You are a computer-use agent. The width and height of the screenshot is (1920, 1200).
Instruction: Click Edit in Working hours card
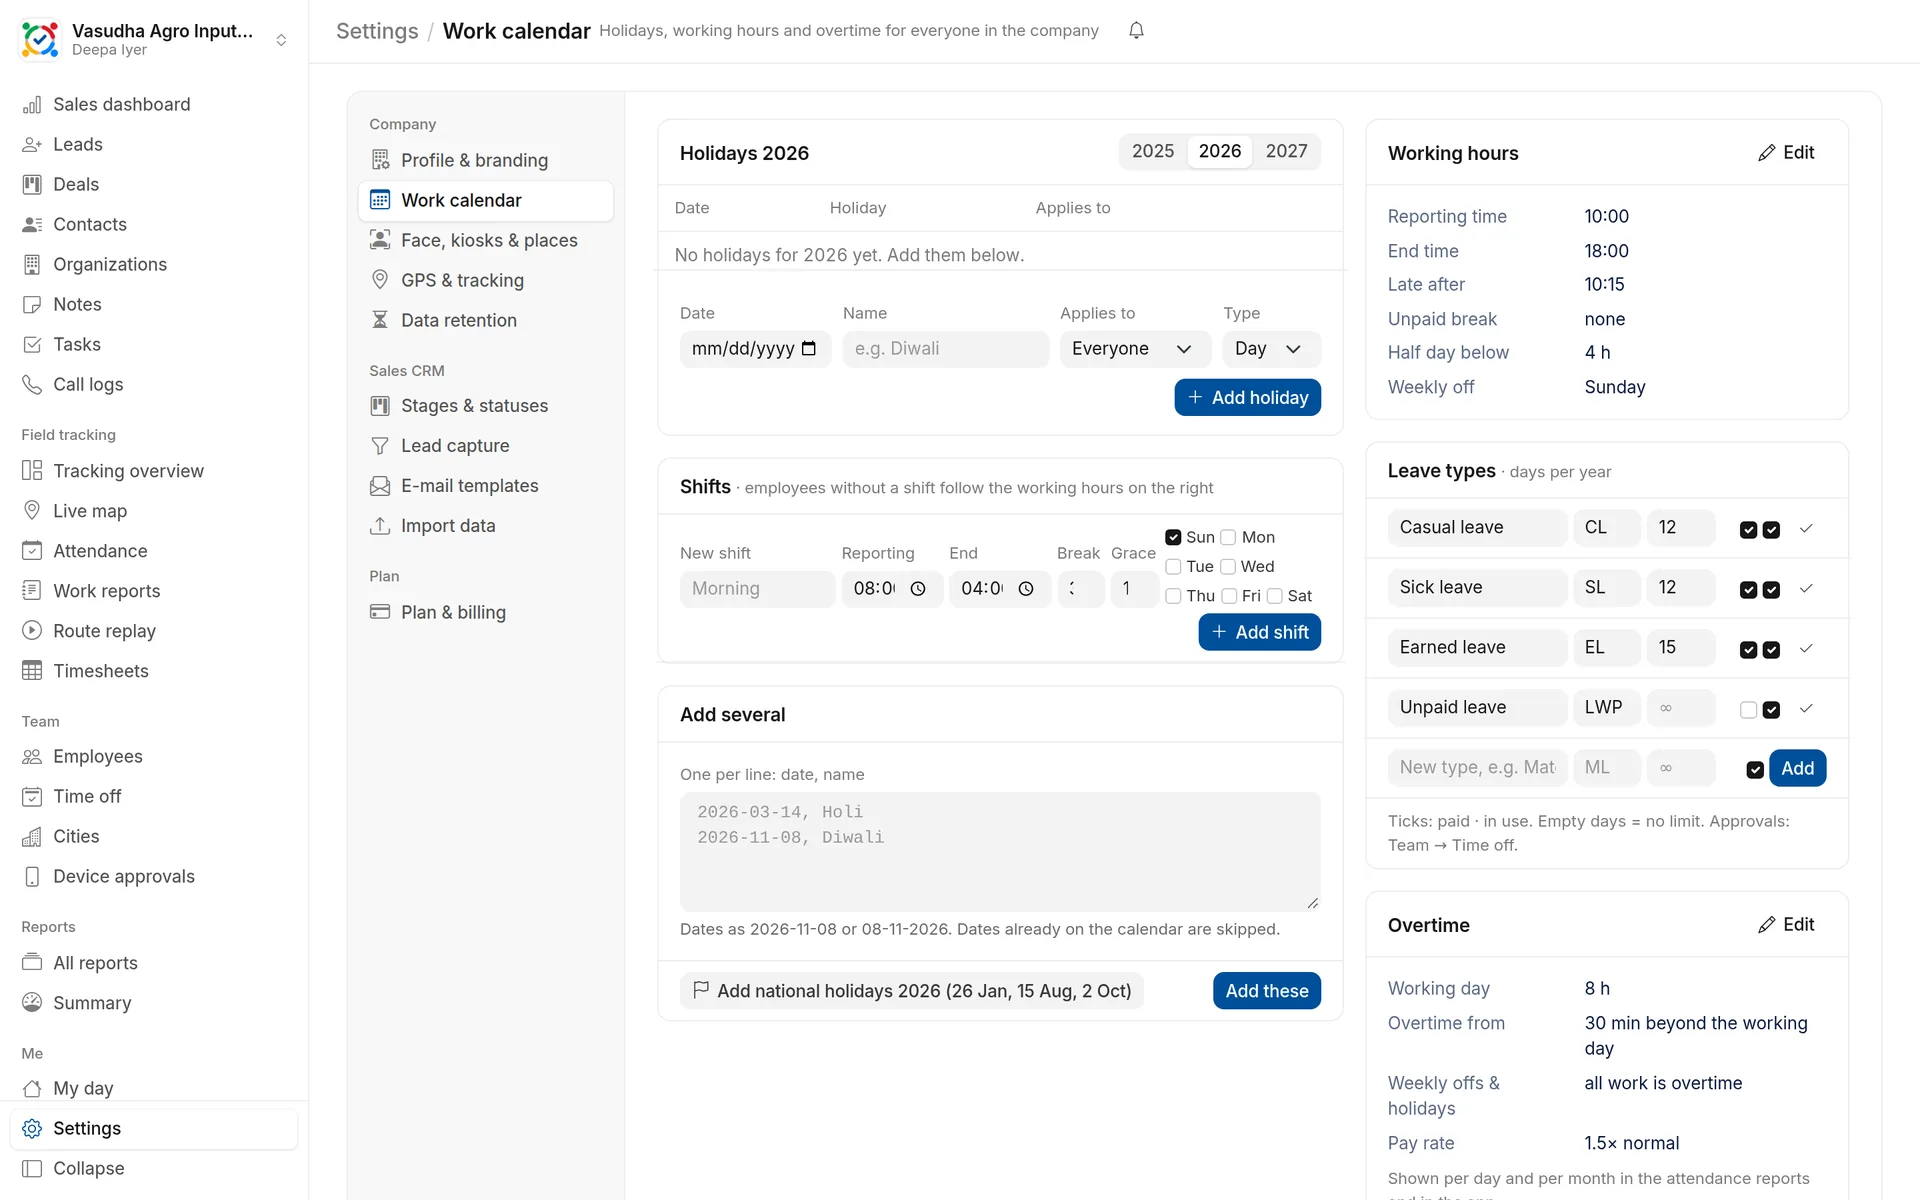coord(1786,152)
